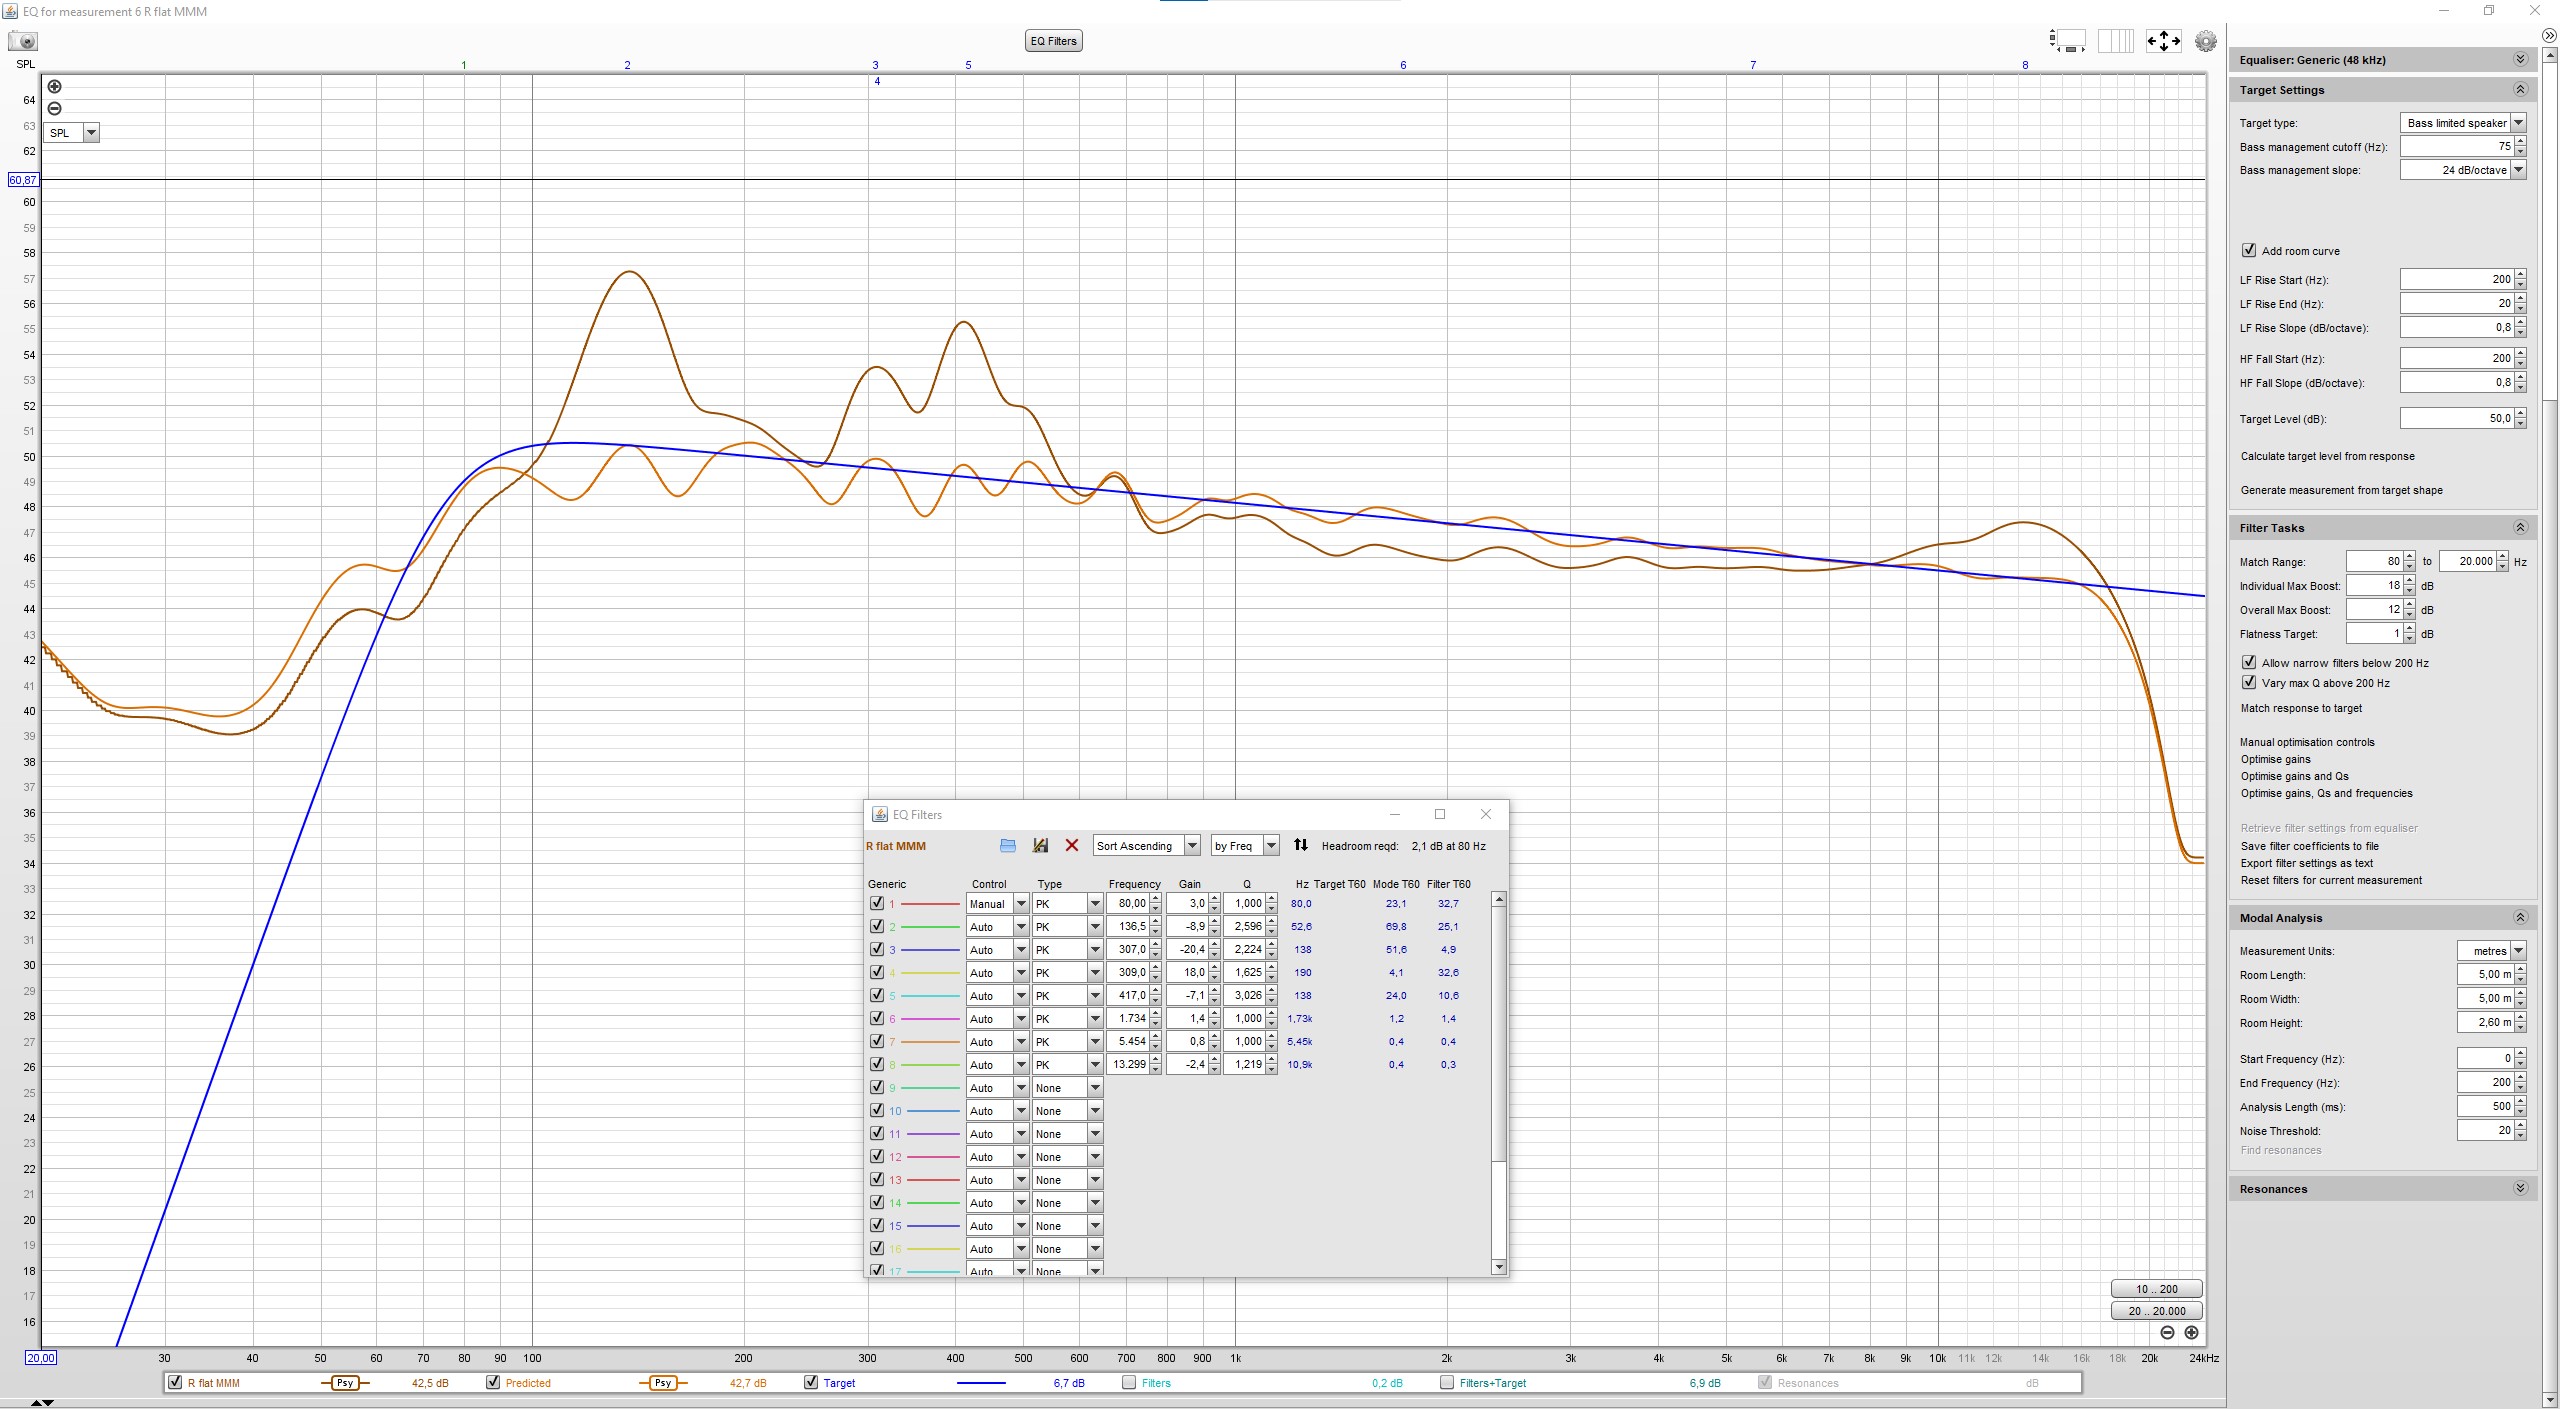Increase Target Level stepper up arrow
The image size is (2560, 1409).
point(2520,414)
